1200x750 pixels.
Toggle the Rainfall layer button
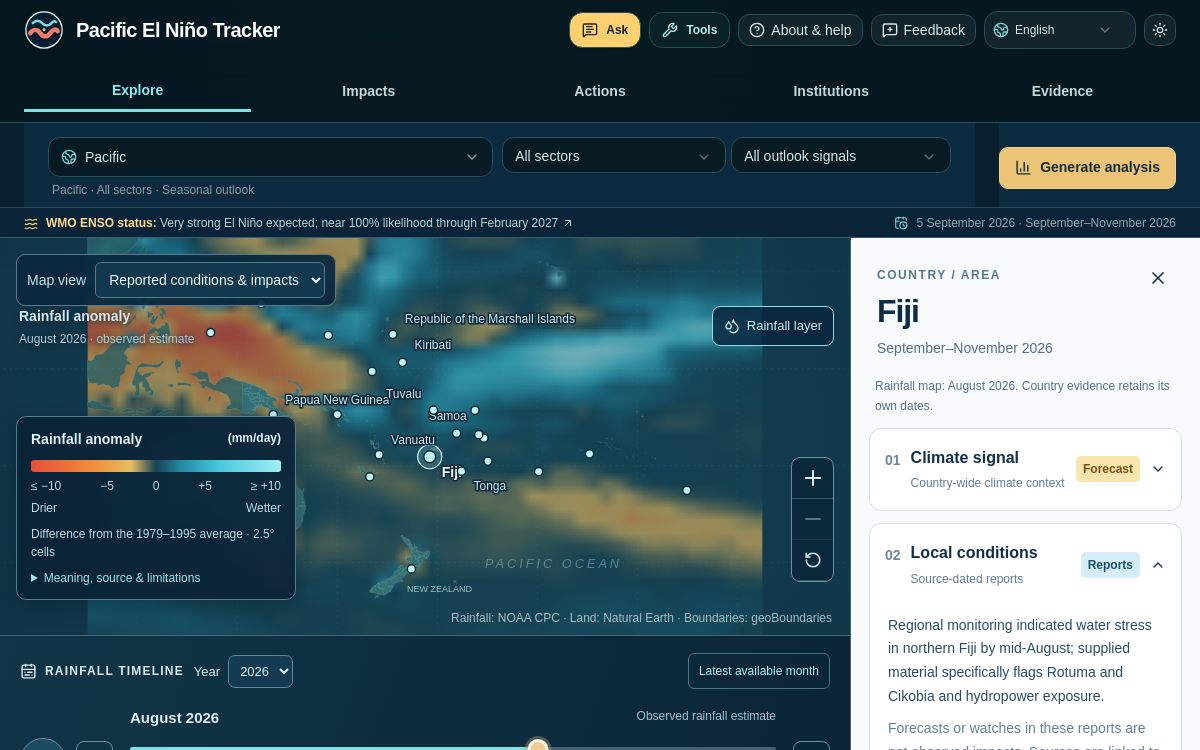(773, 326)
